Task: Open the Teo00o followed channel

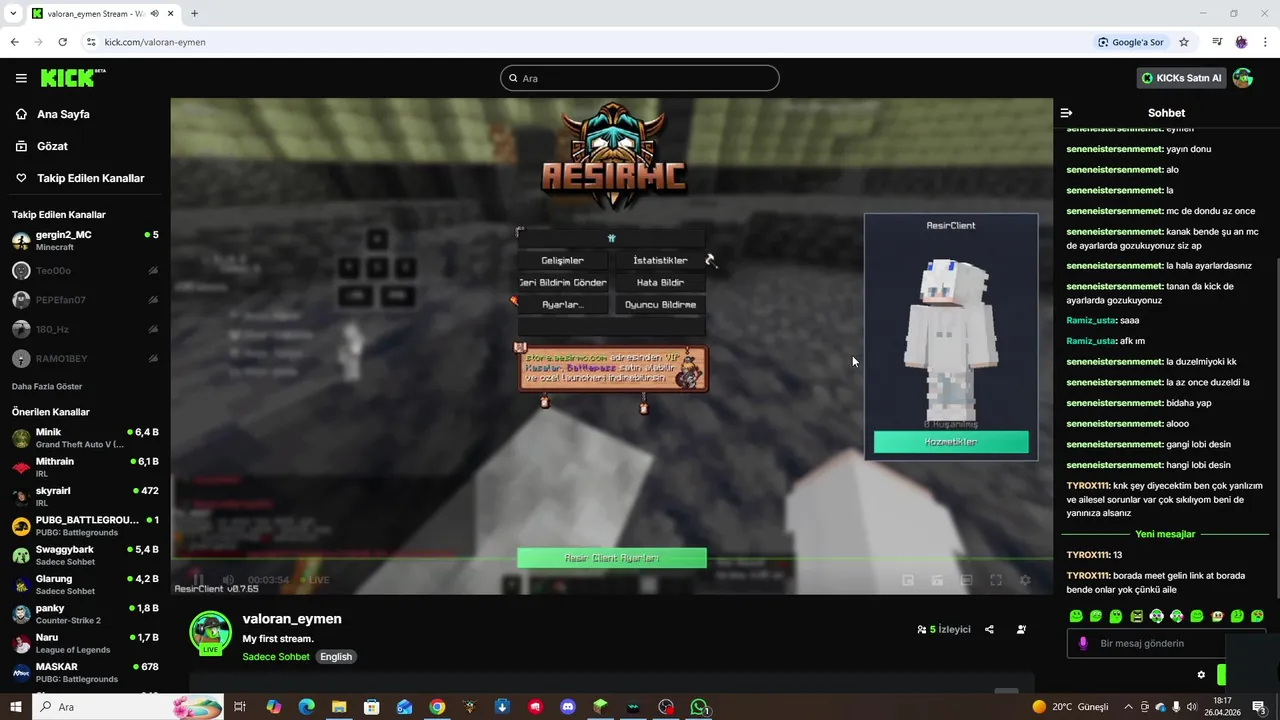Action: (x=85, y=271)
